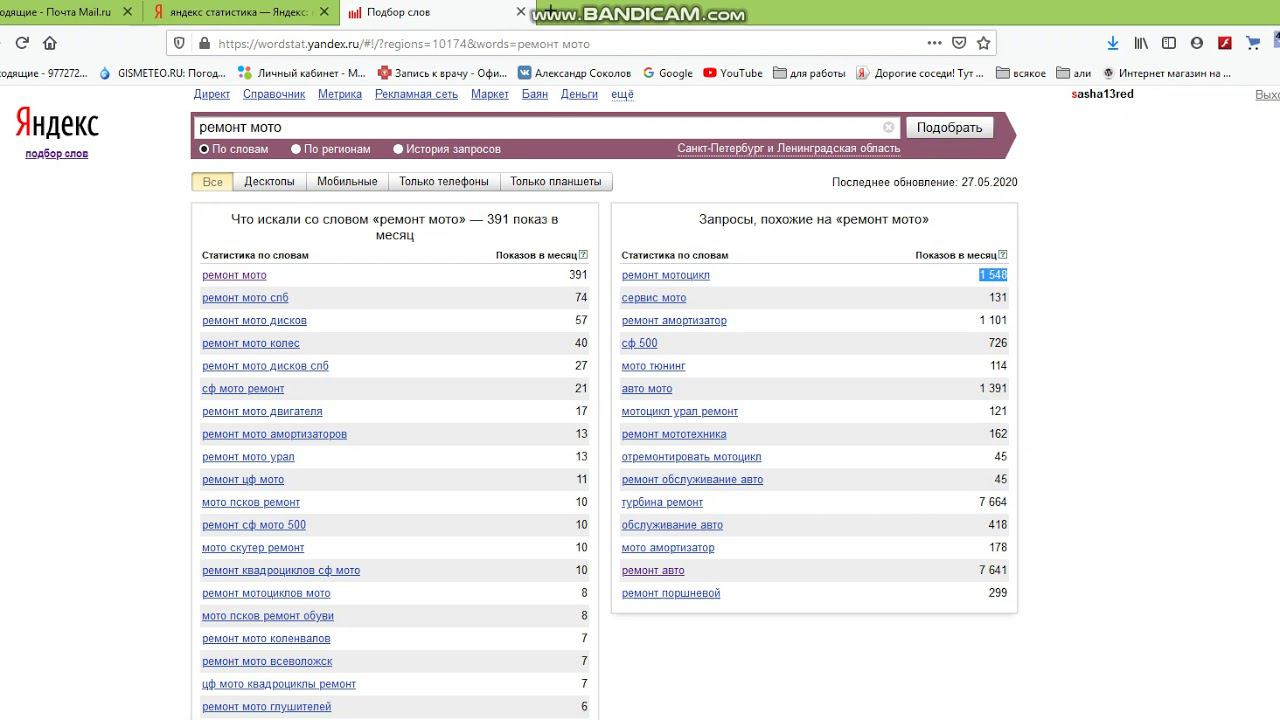Image resolution: width=1280 pixels, height=720 pixels.
Task: Click the keyword search input field
Action: point(545,127)
